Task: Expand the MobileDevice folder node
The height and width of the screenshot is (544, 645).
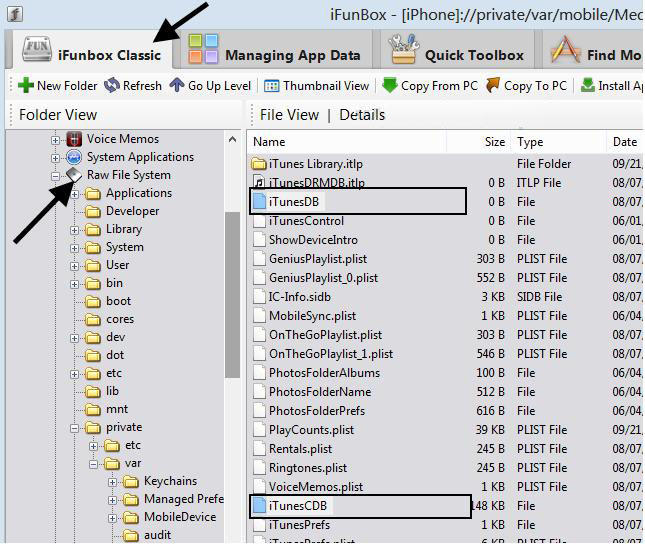Action: pos(112,518)
